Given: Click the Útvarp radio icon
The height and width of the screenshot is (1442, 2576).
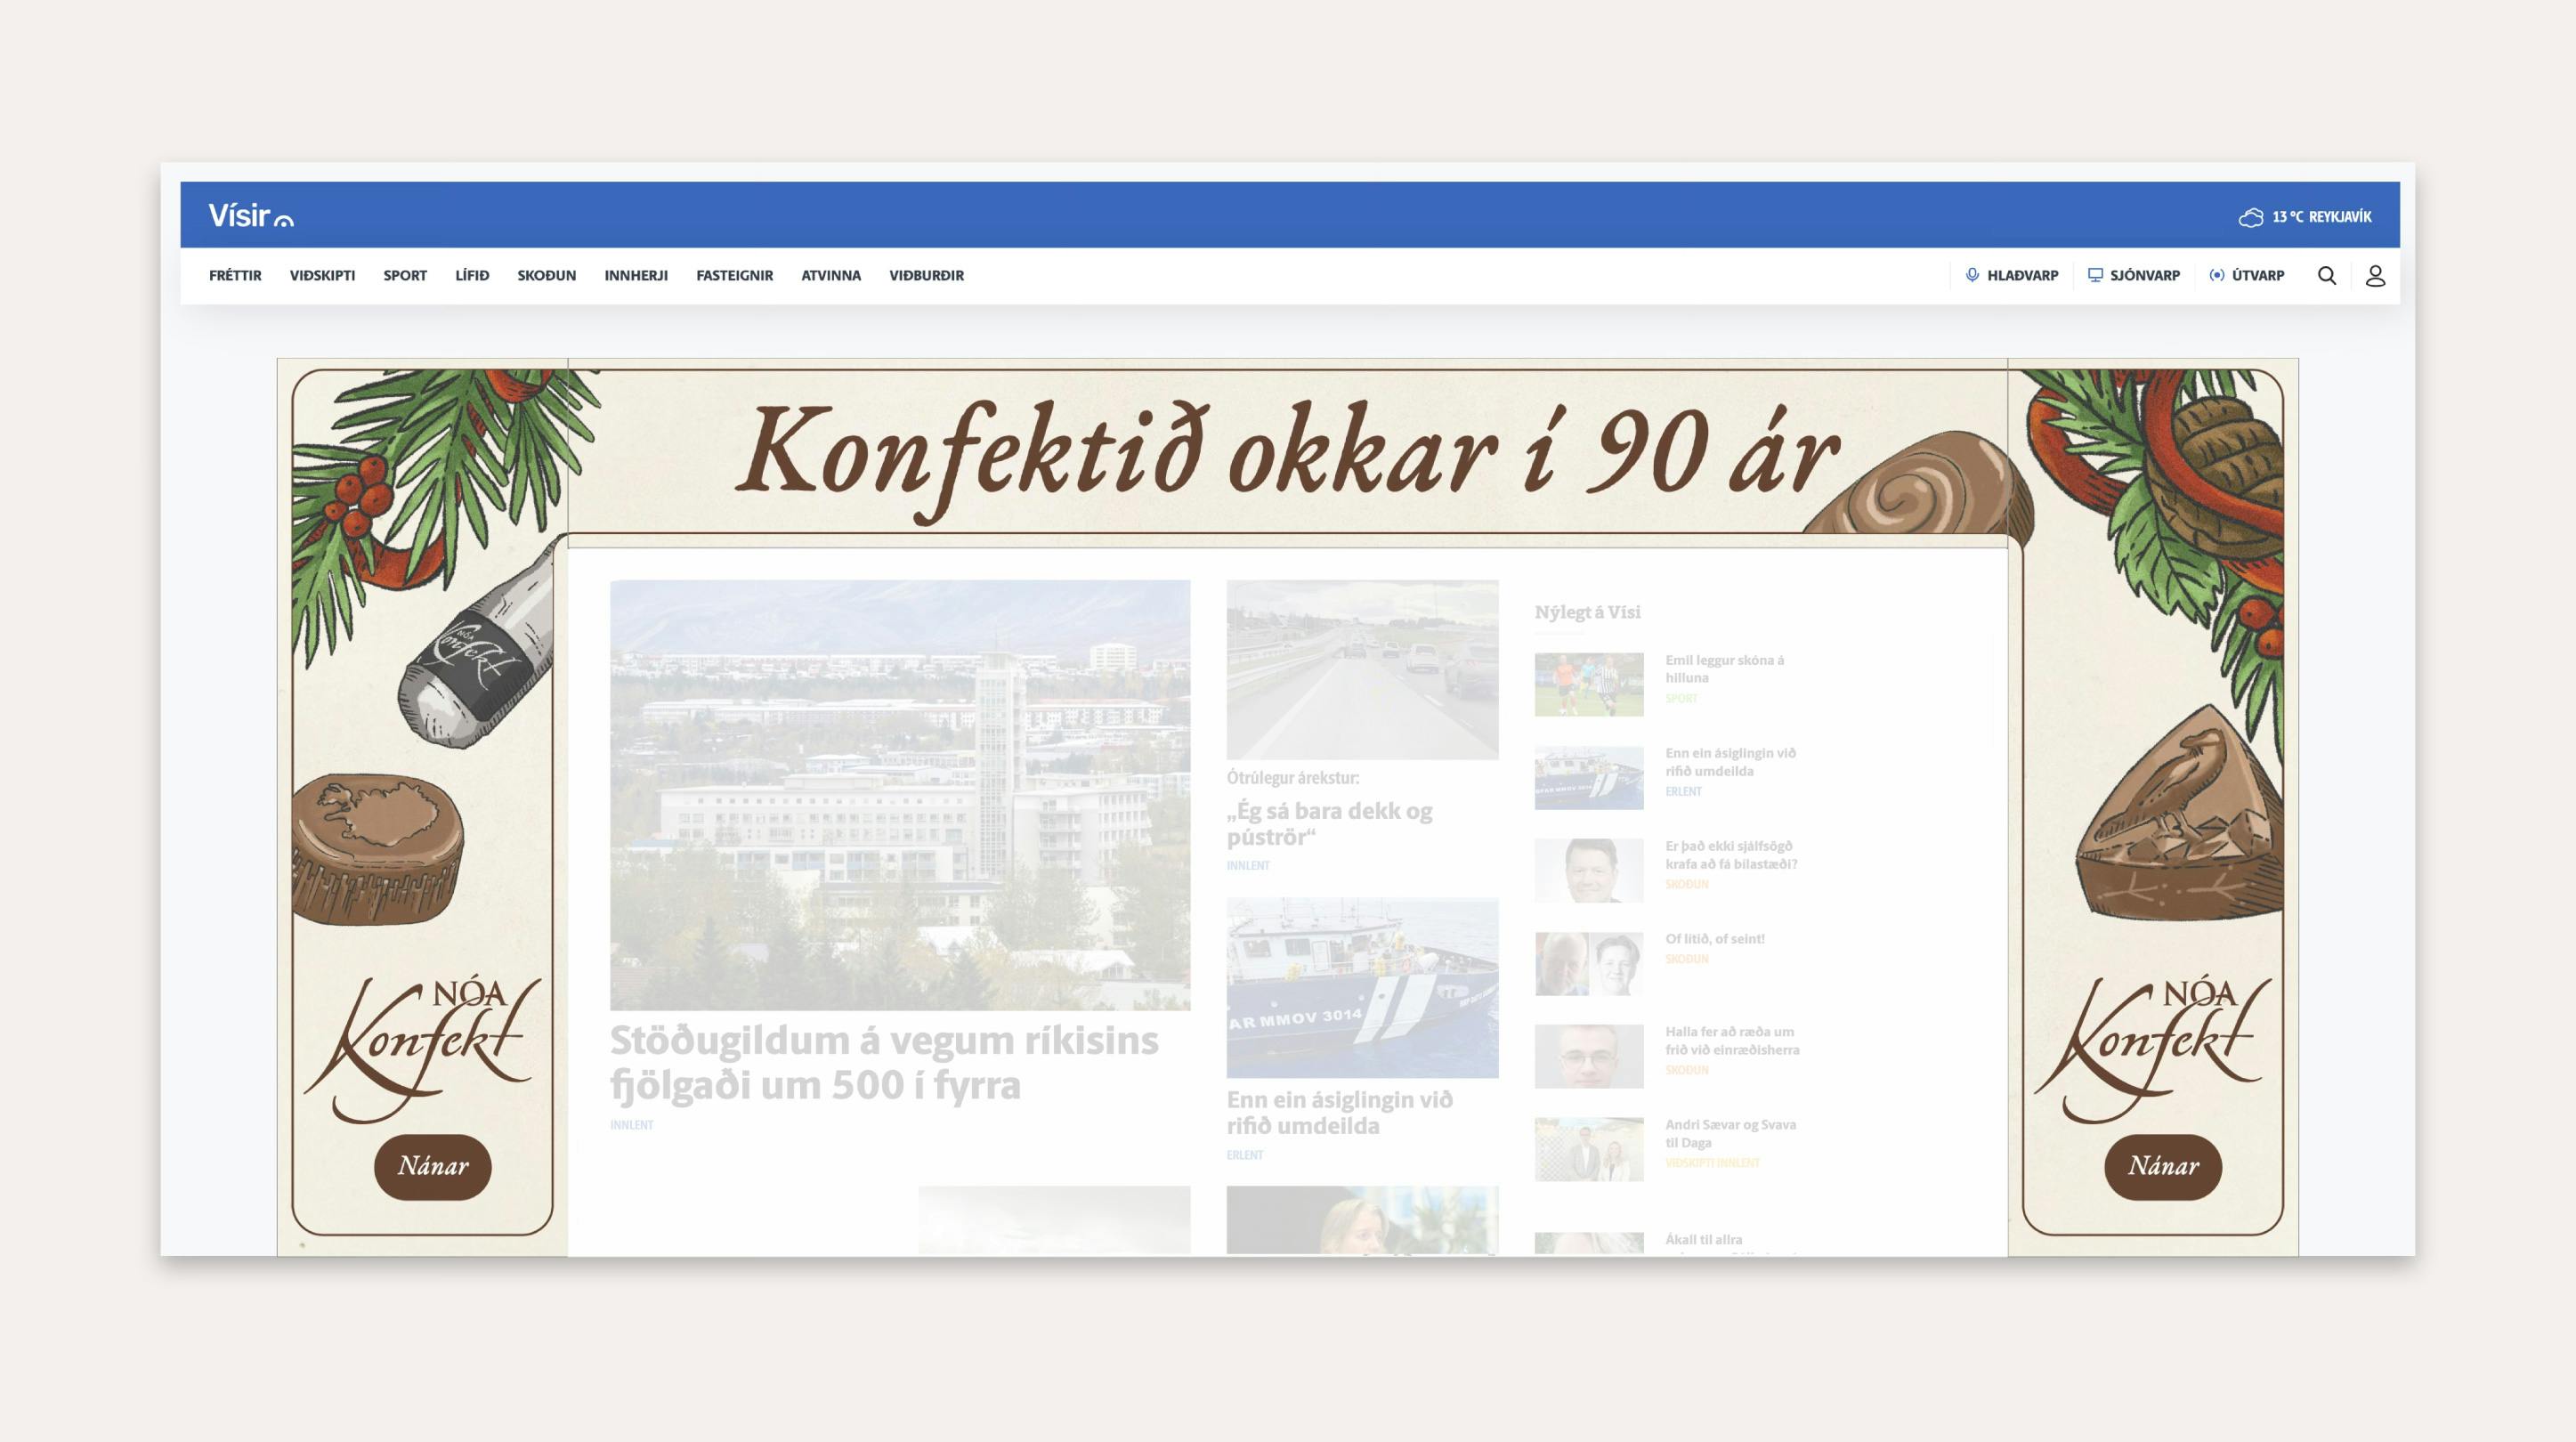Looking at the screenshot, I should tap(2217, 275).
